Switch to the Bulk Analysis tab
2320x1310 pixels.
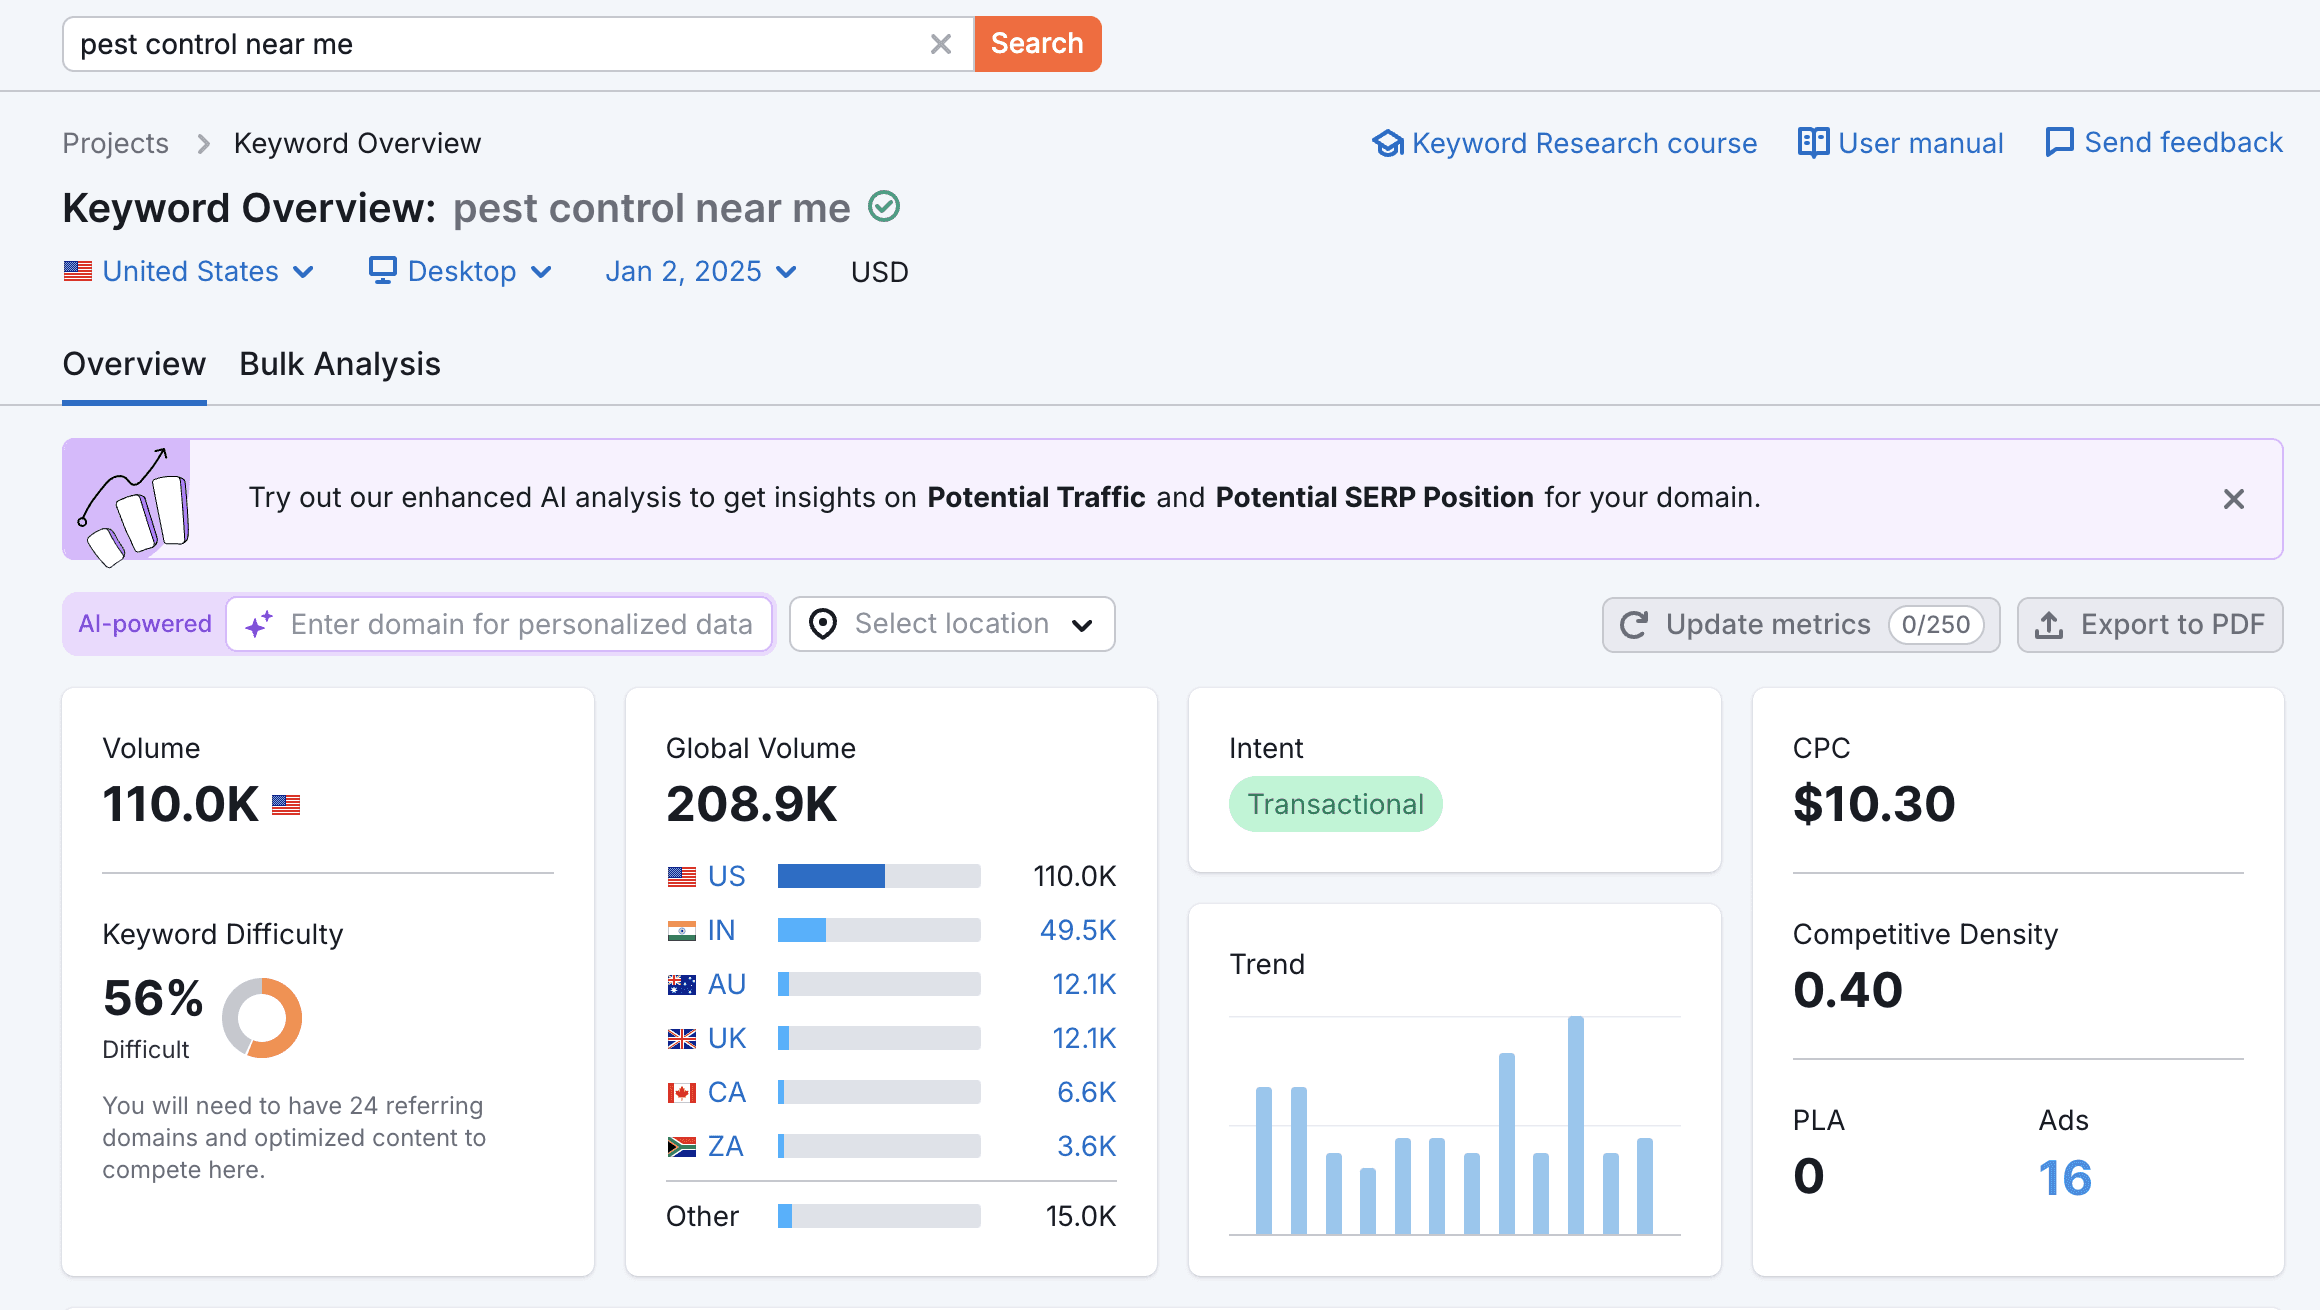[339, 363]
